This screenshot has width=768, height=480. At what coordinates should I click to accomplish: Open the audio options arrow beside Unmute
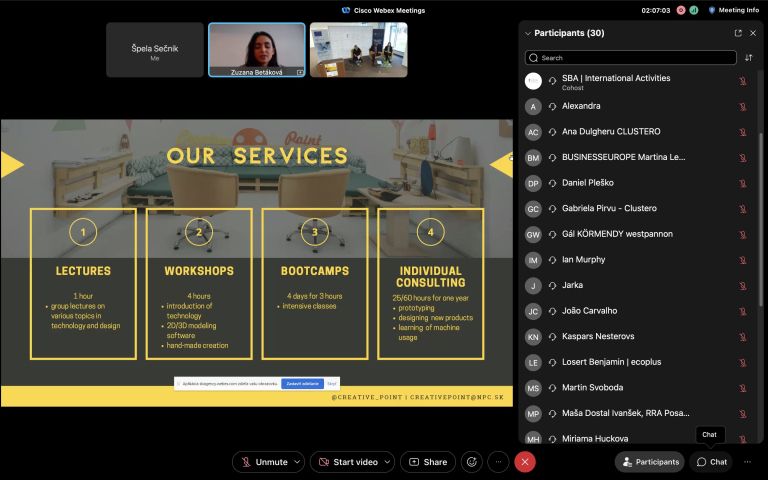pyautogui.click(x=297, y=462)
